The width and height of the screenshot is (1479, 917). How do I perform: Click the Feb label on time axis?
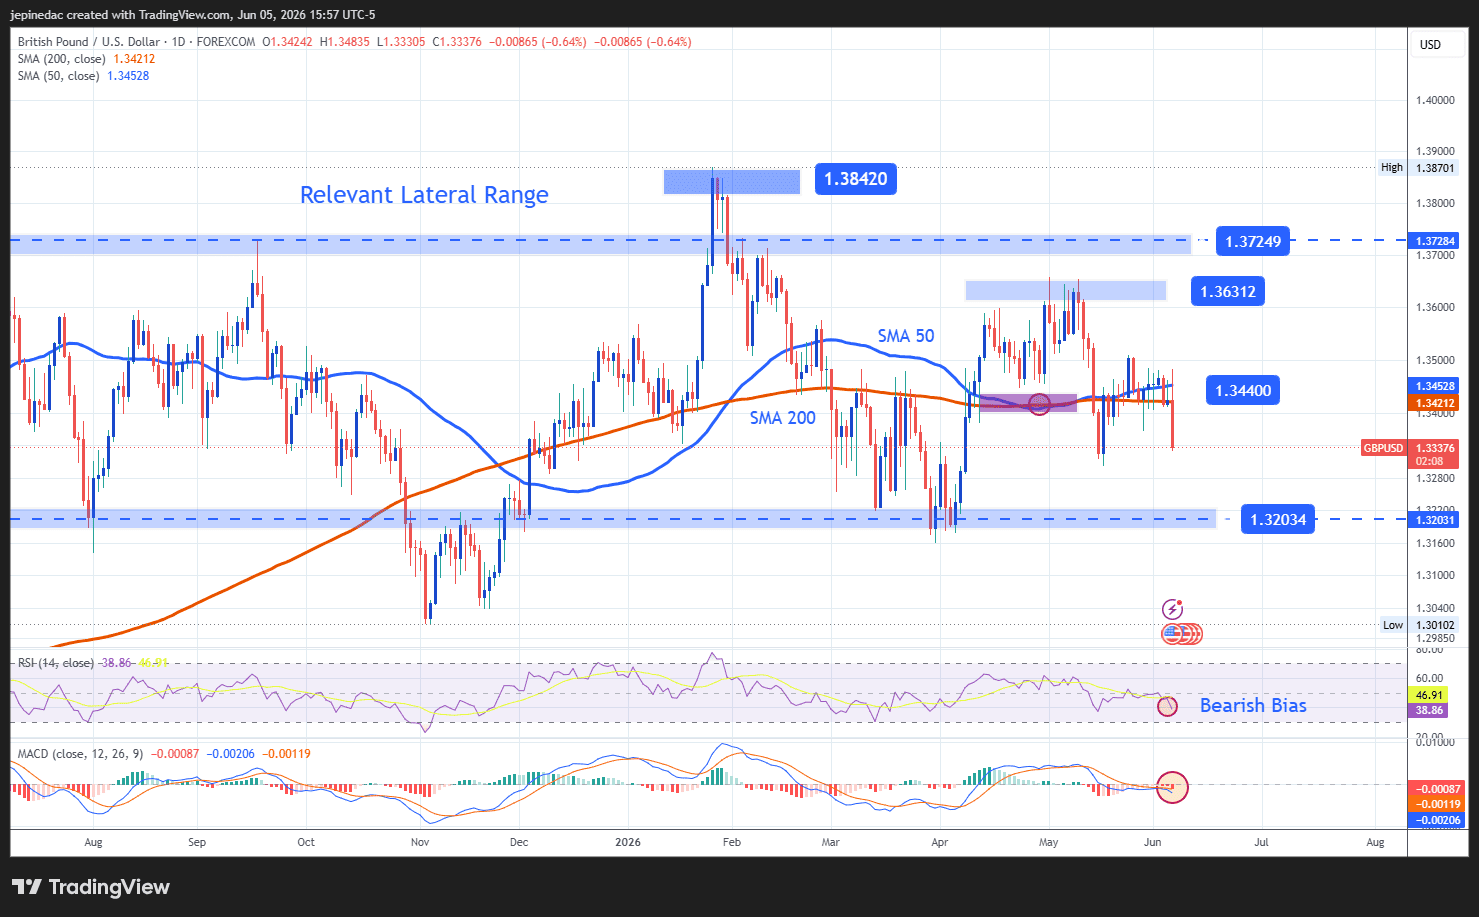point(732,842)
